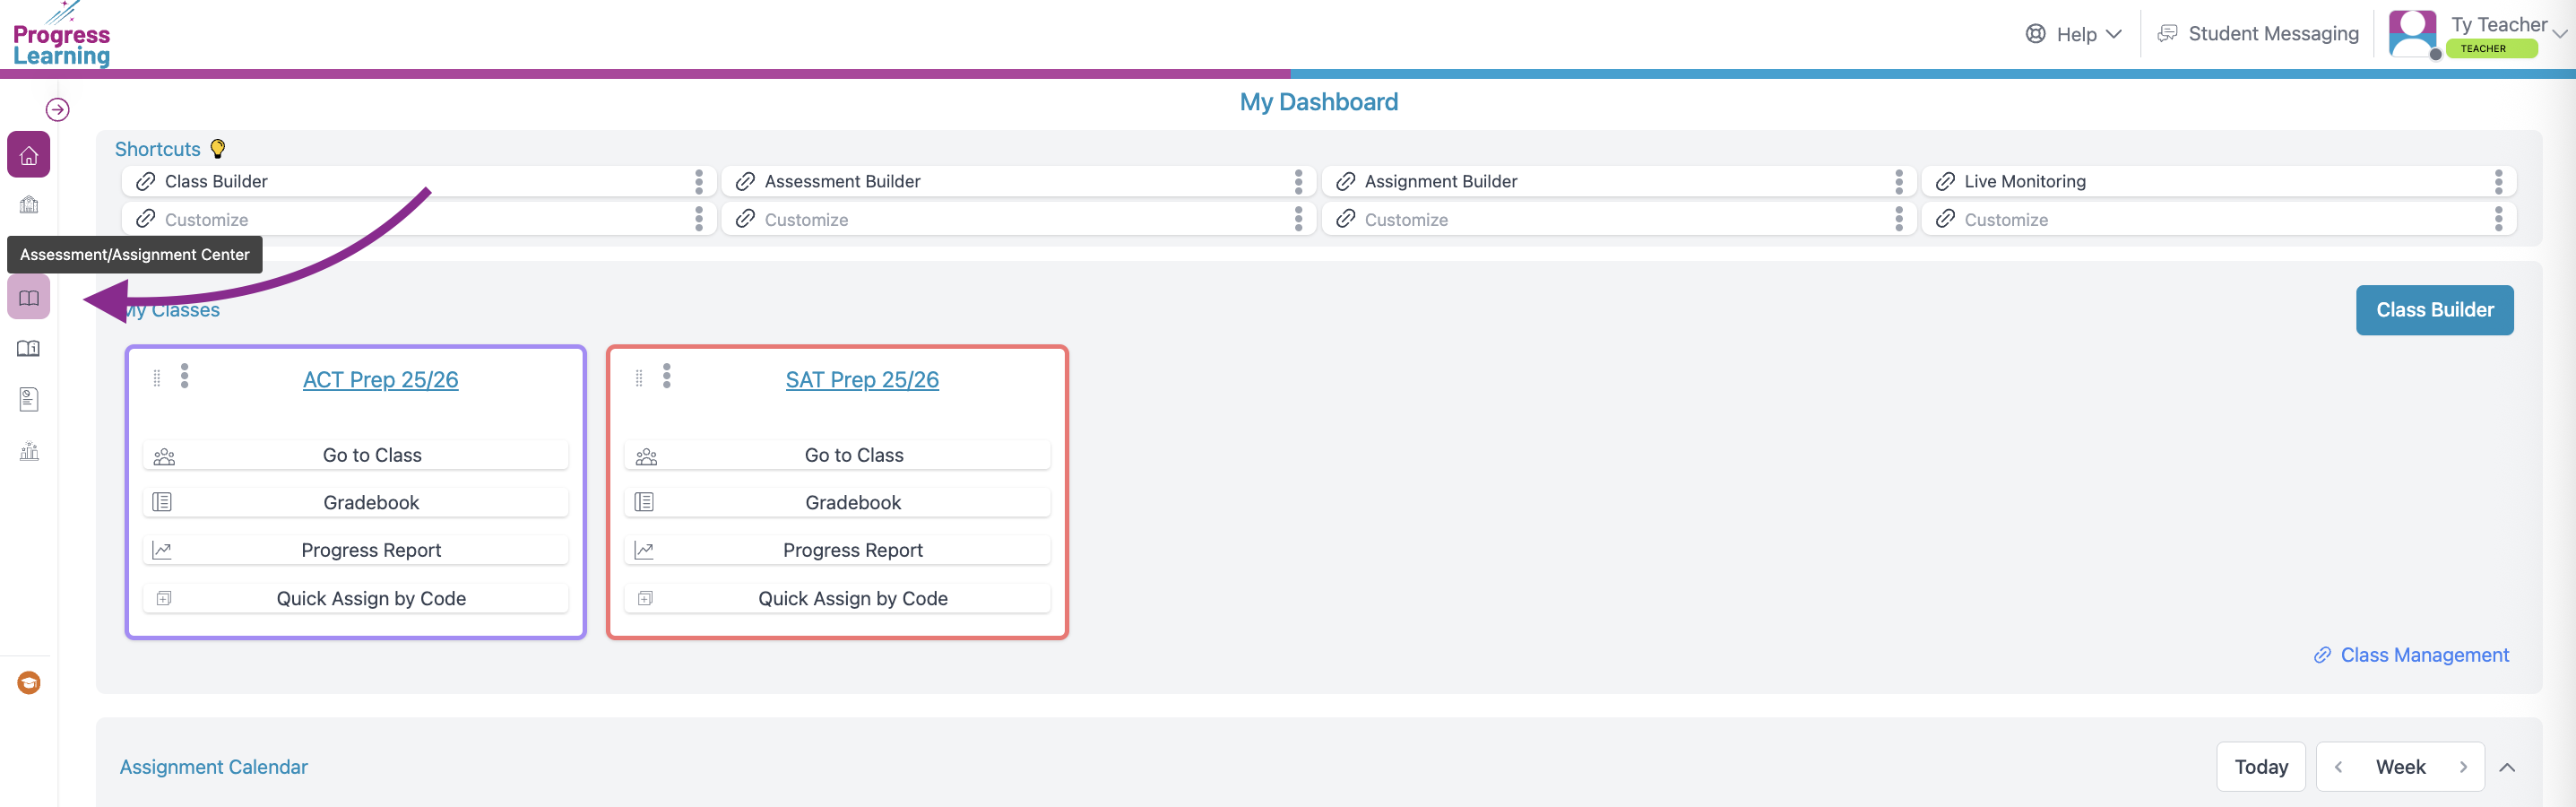Open Assessment/Assignment Center sidebar icon
Image resolution: width=2576 pixels, height=807 pixels.
(29, 298)
